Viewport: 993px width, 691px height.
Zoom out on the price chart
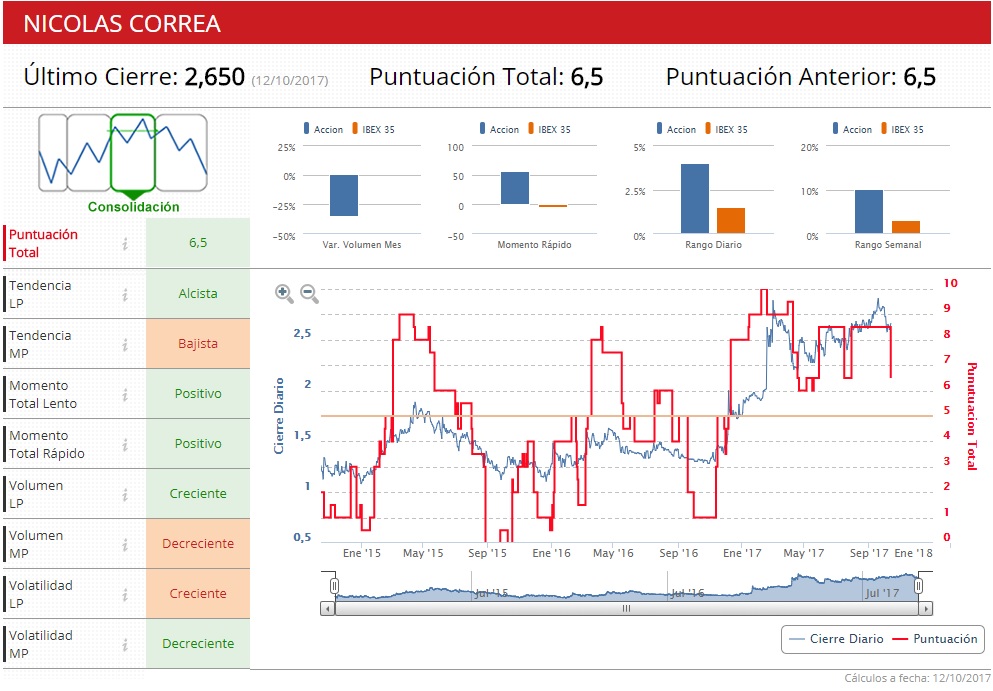(309, 293)
